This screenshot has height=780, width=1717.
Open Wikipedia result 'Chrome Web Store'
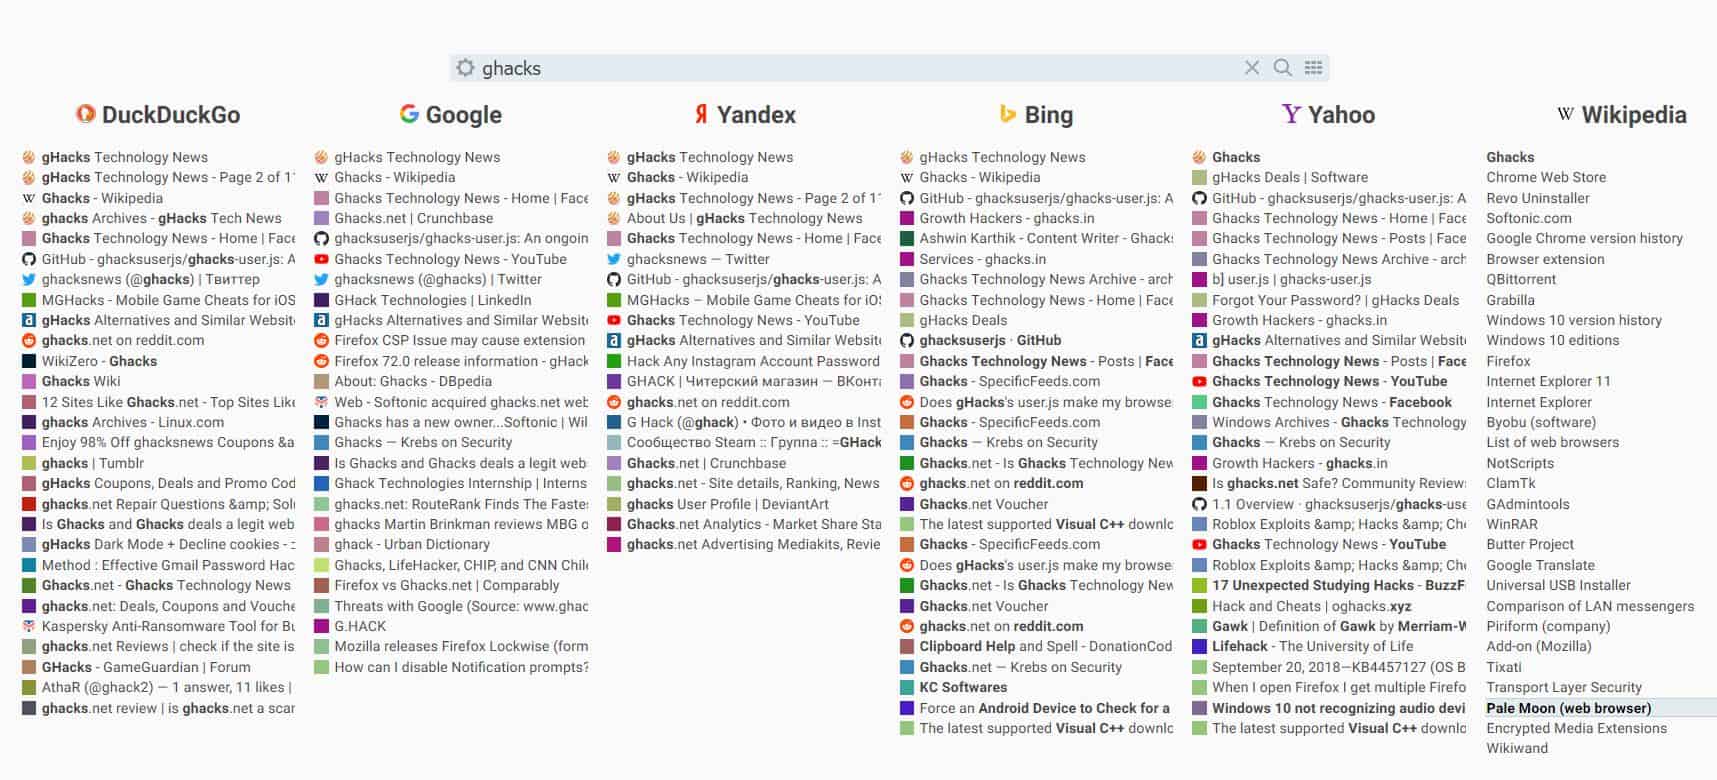pyautogui.click(x=1546, y=177)
